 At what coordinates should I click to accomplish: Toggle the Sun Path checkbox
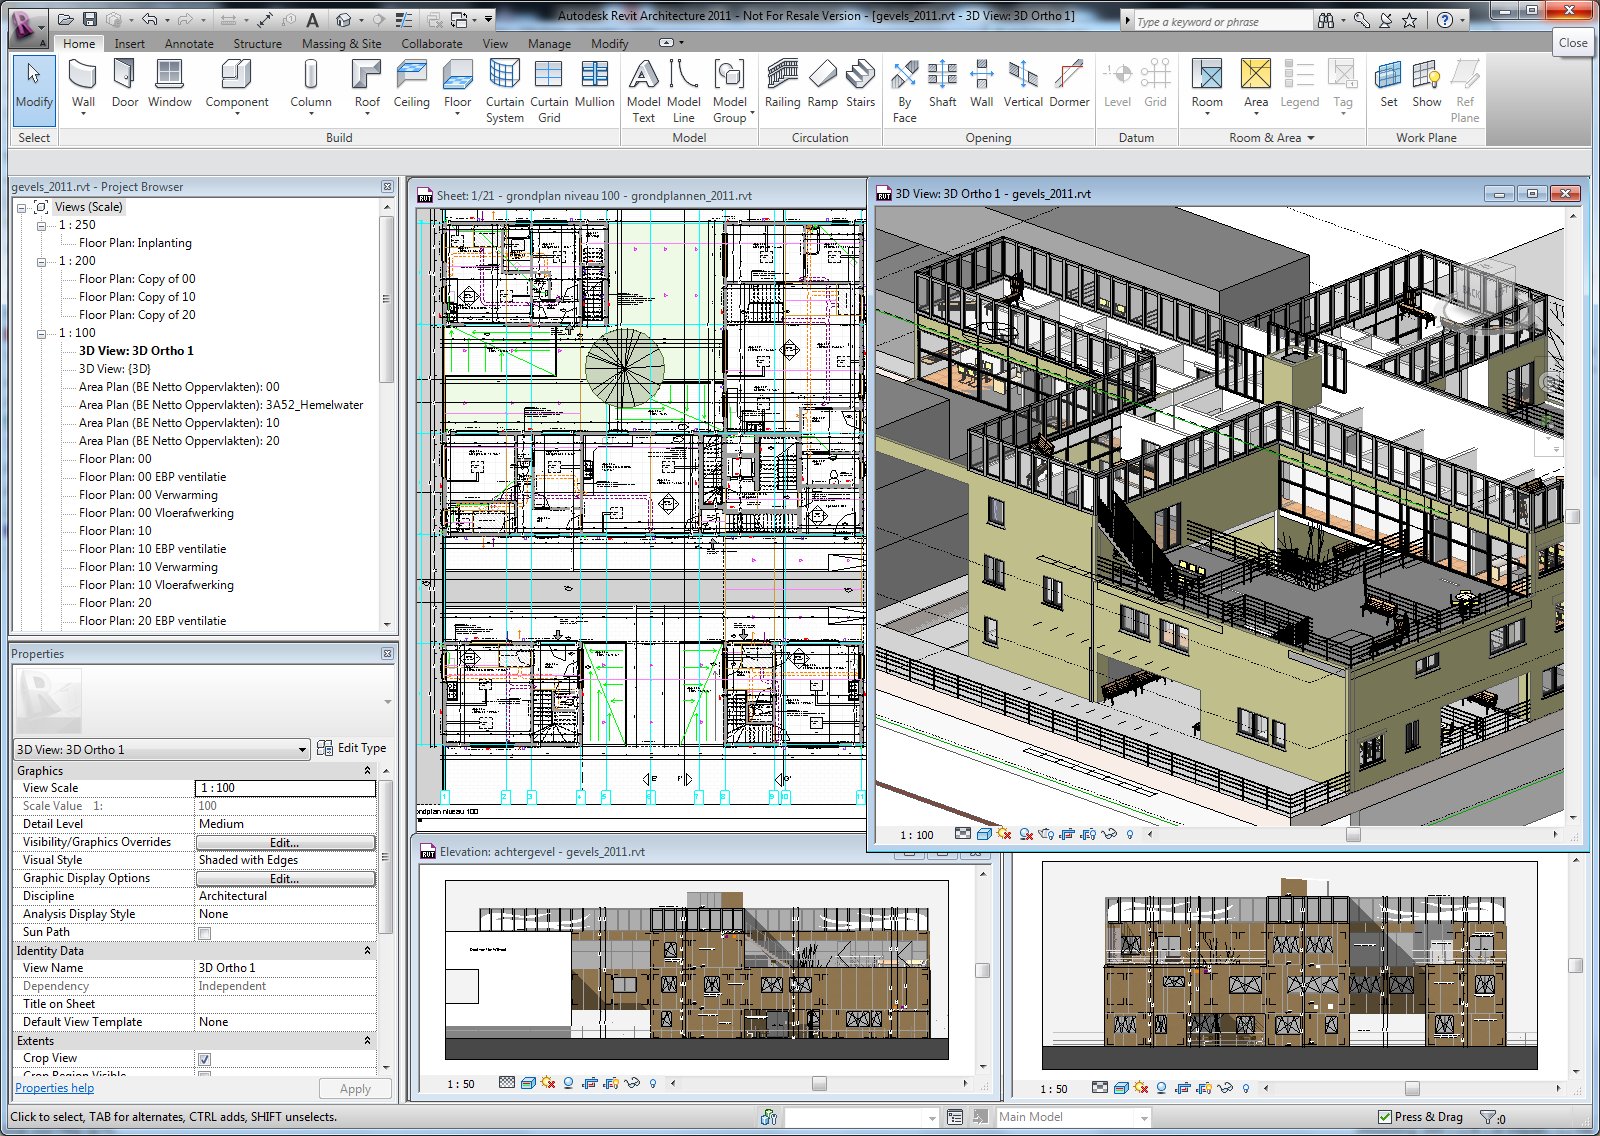[204, 933]
